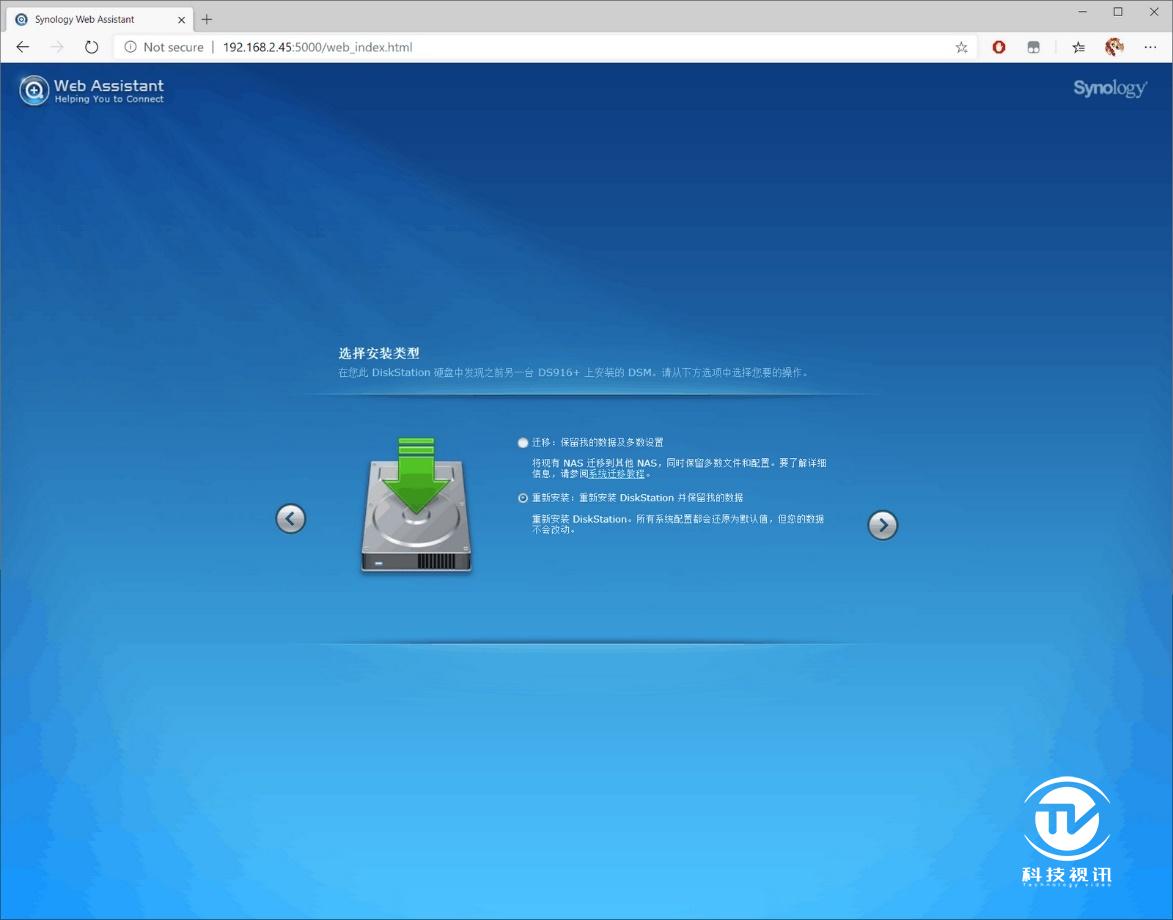
Task: Click the browser profile avatar icon
Action: point(1113,46)
